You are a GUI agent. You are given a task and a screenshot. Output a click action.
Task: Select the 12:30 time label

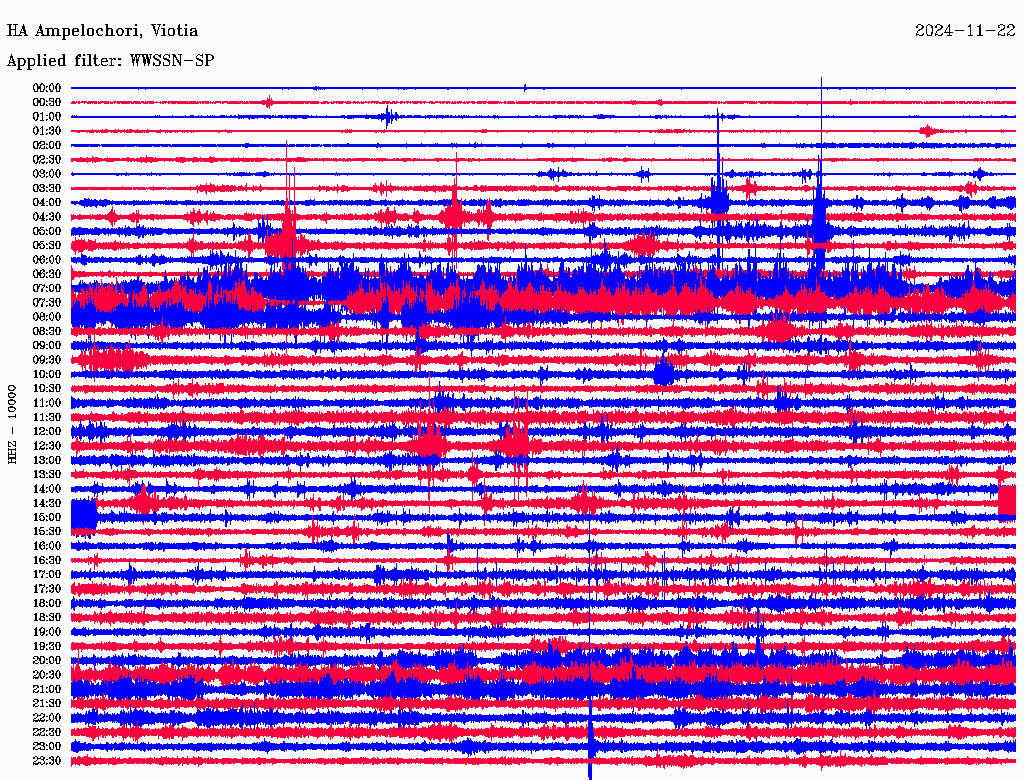47,445
